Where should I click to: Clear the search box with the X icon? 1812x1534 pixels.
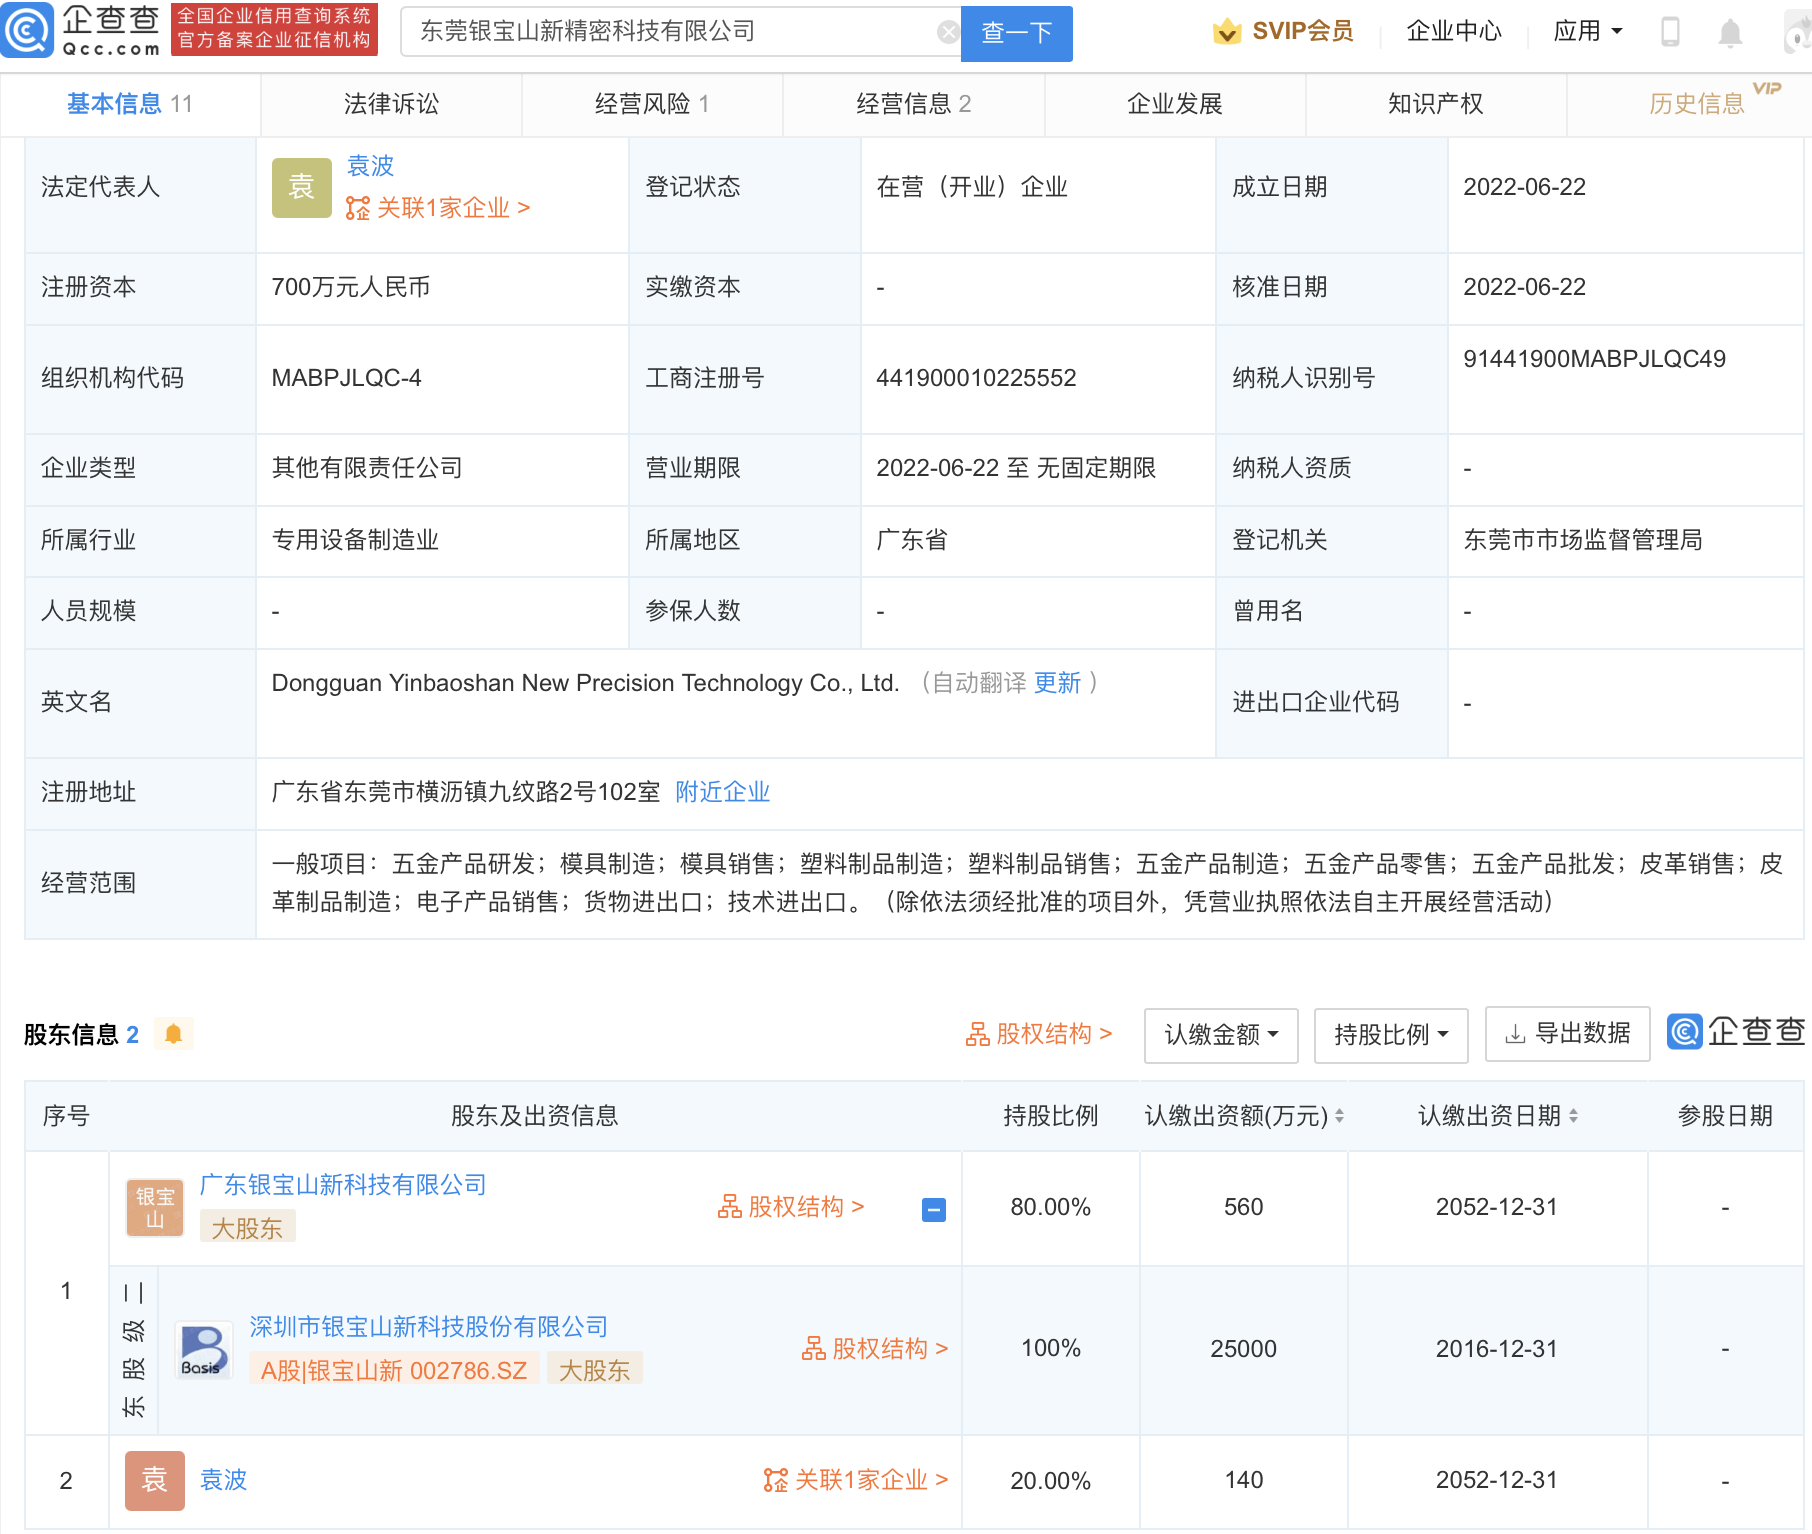[948, 33]
